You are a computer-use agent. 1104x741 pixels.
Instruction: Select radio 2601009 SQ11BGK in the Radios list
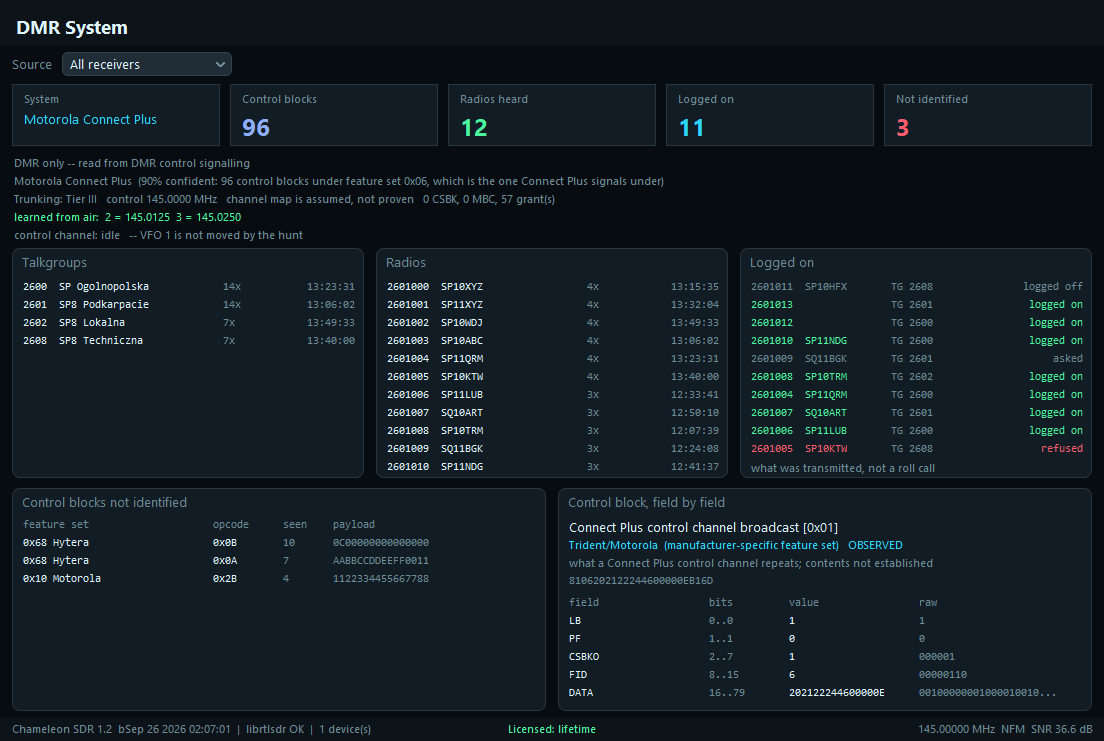pyautogui.click(x=552, y=449)
